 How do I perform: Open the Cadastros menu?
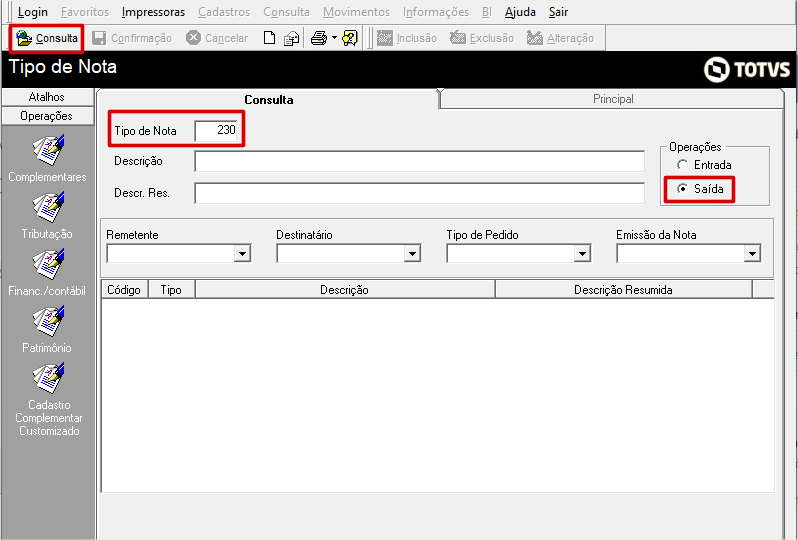click(224, 12)
